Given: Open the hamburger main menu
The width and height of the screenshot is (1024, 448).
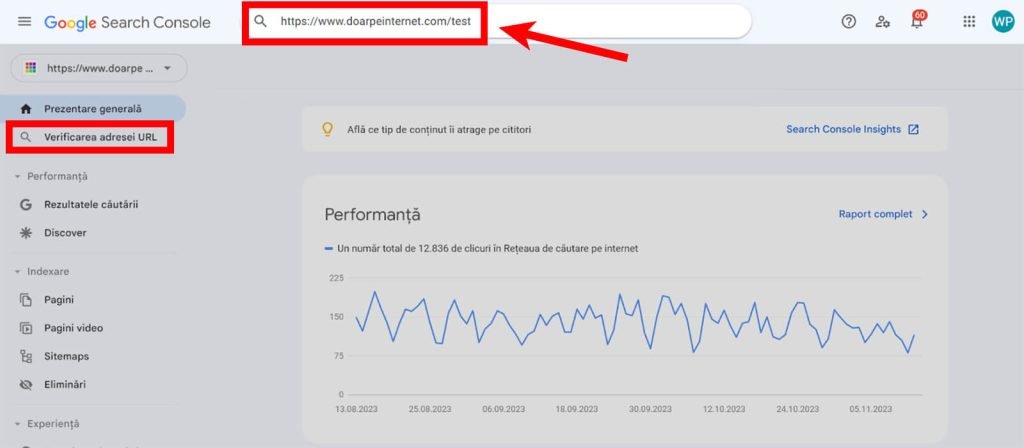Looking at the screenshot, I should [24, 22].
